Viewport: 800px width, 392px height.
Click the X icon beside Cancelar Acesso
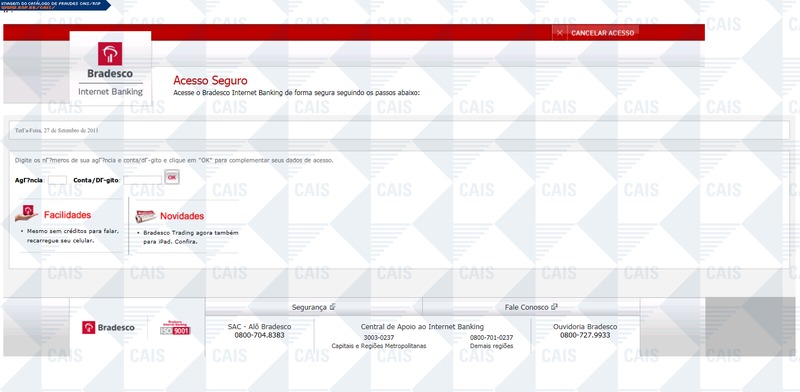(560, 33)
